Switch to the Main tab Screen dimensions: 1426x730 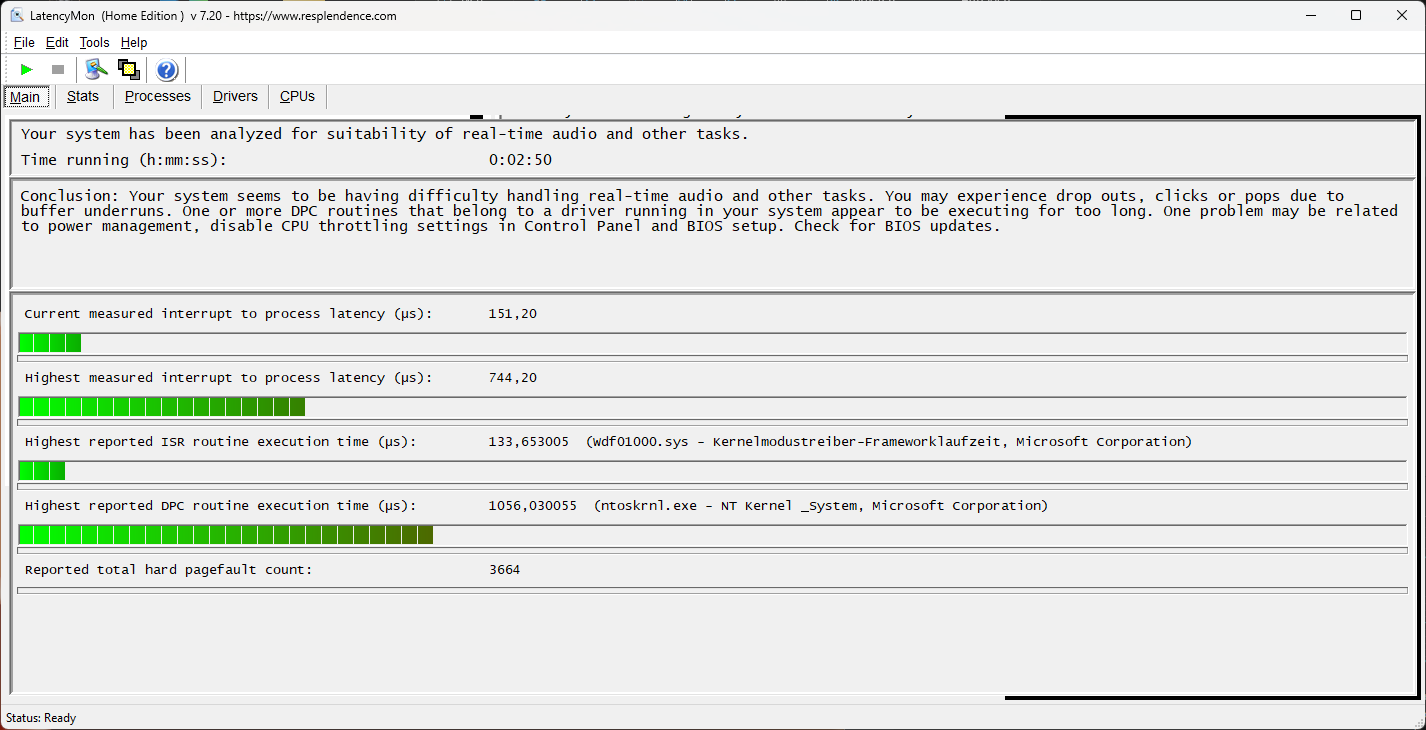click(25, 97)
